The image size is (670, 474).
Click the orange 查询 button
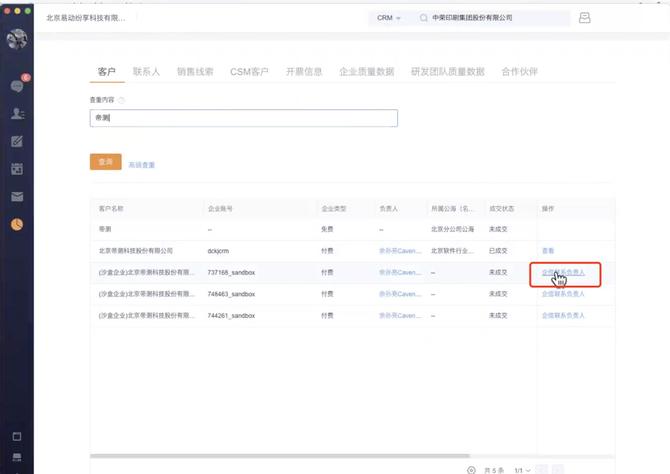(105, 162)
